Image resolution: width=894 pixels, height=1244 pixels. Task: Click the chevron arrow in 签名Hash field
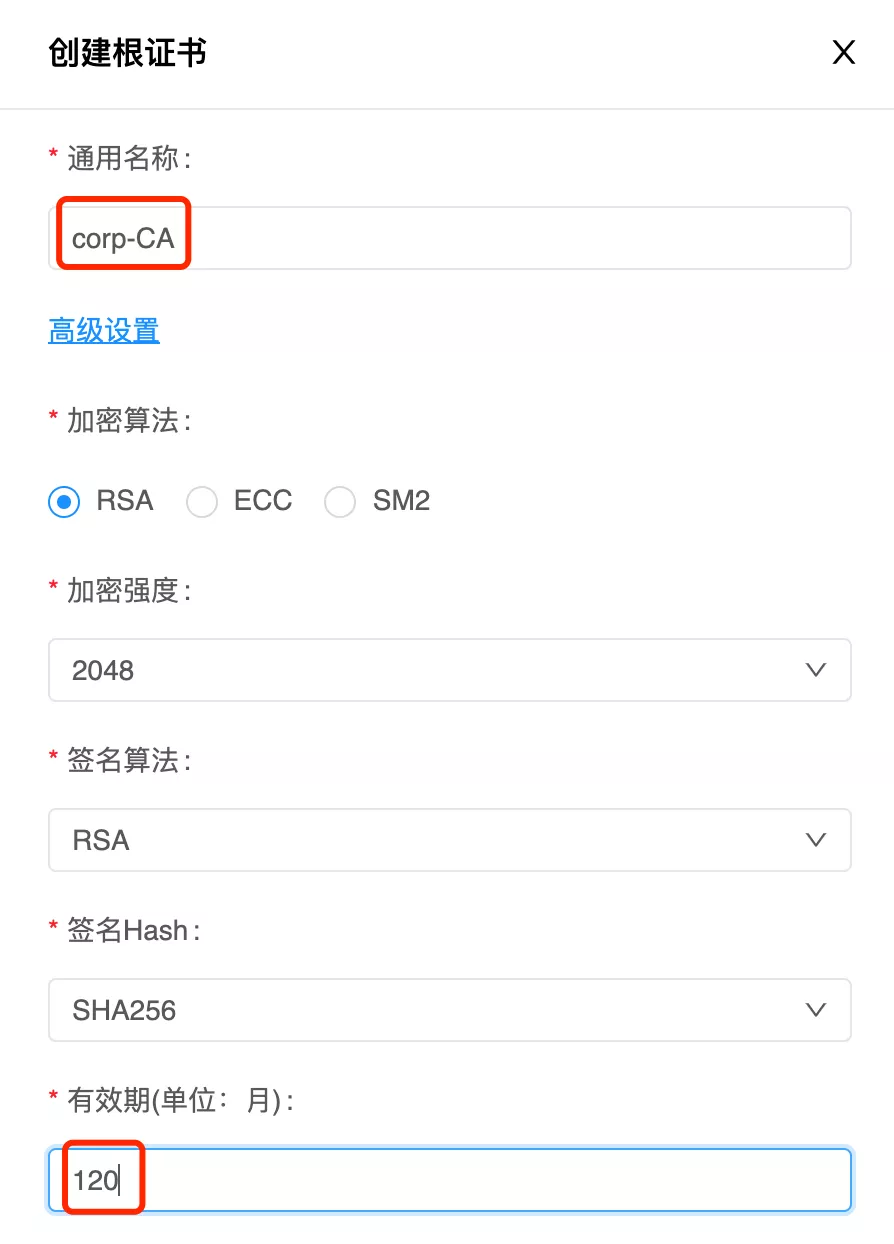tap(816, 1010)
